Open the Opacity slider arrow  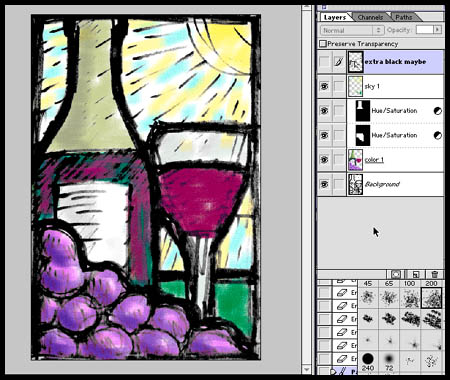(x=438, y=30)
